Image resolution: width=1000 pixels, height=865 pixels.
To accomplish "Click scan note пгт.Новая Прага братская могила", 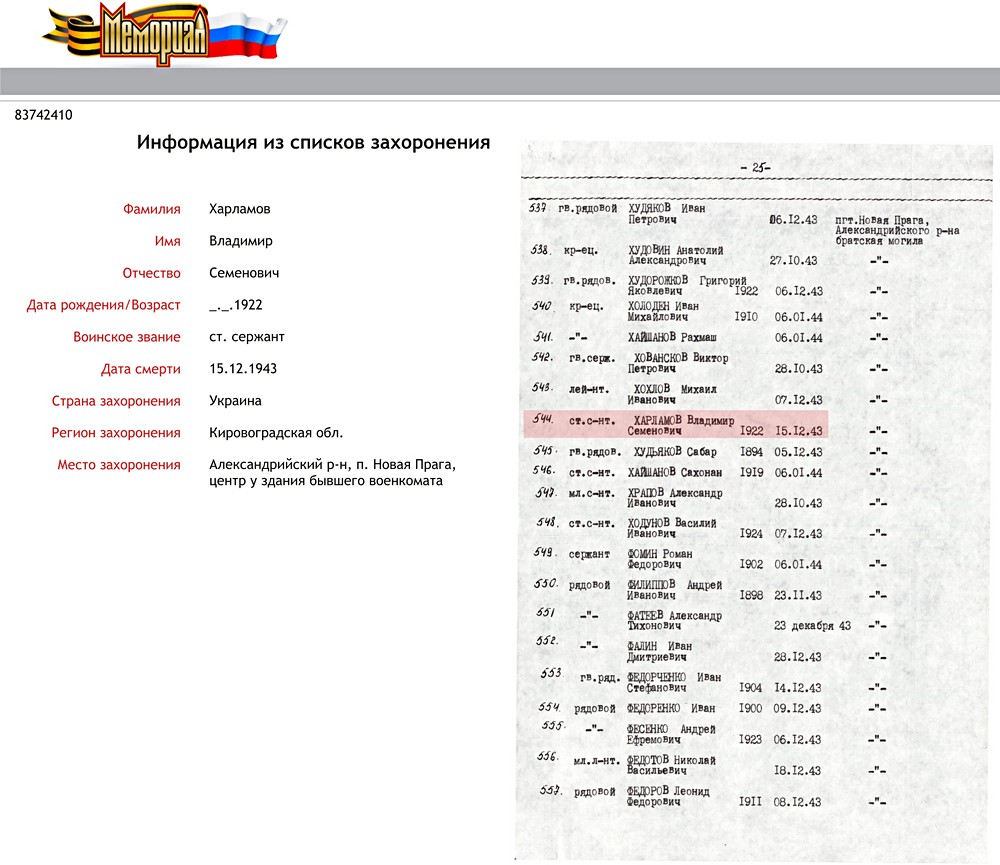I will pyautogui.click(x=897, y=230).
